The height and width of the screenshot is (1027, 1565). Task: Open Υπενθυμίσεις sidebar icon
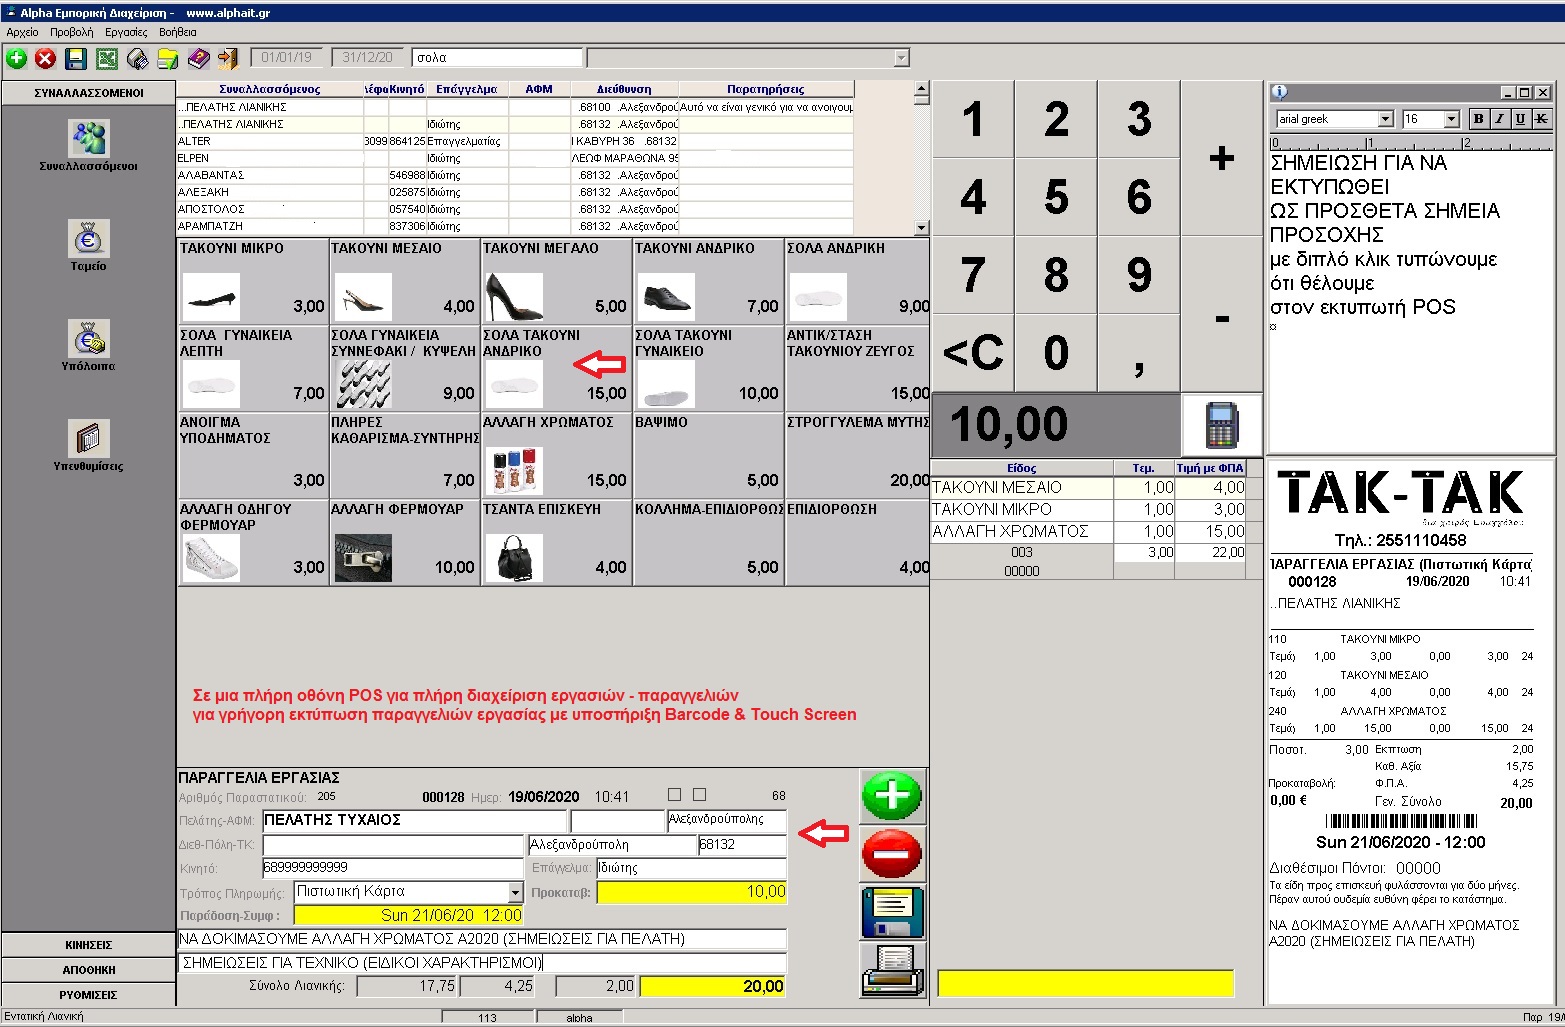coord(88,438)
